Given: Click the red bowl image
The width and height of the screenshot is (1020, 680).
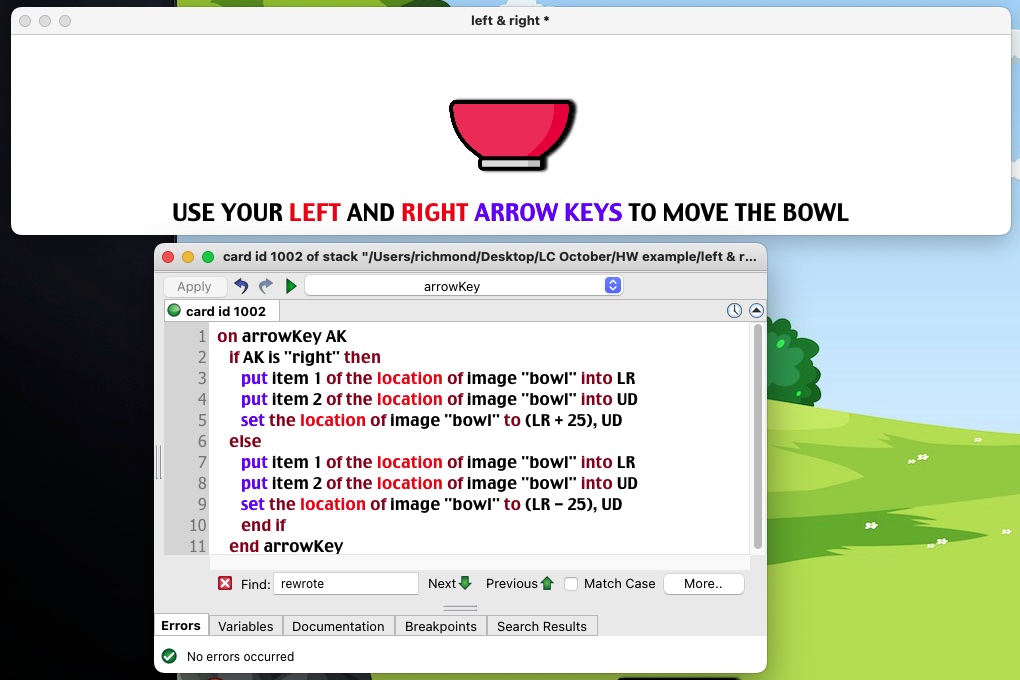Looking at the screenshot, I should coord(512,135).
